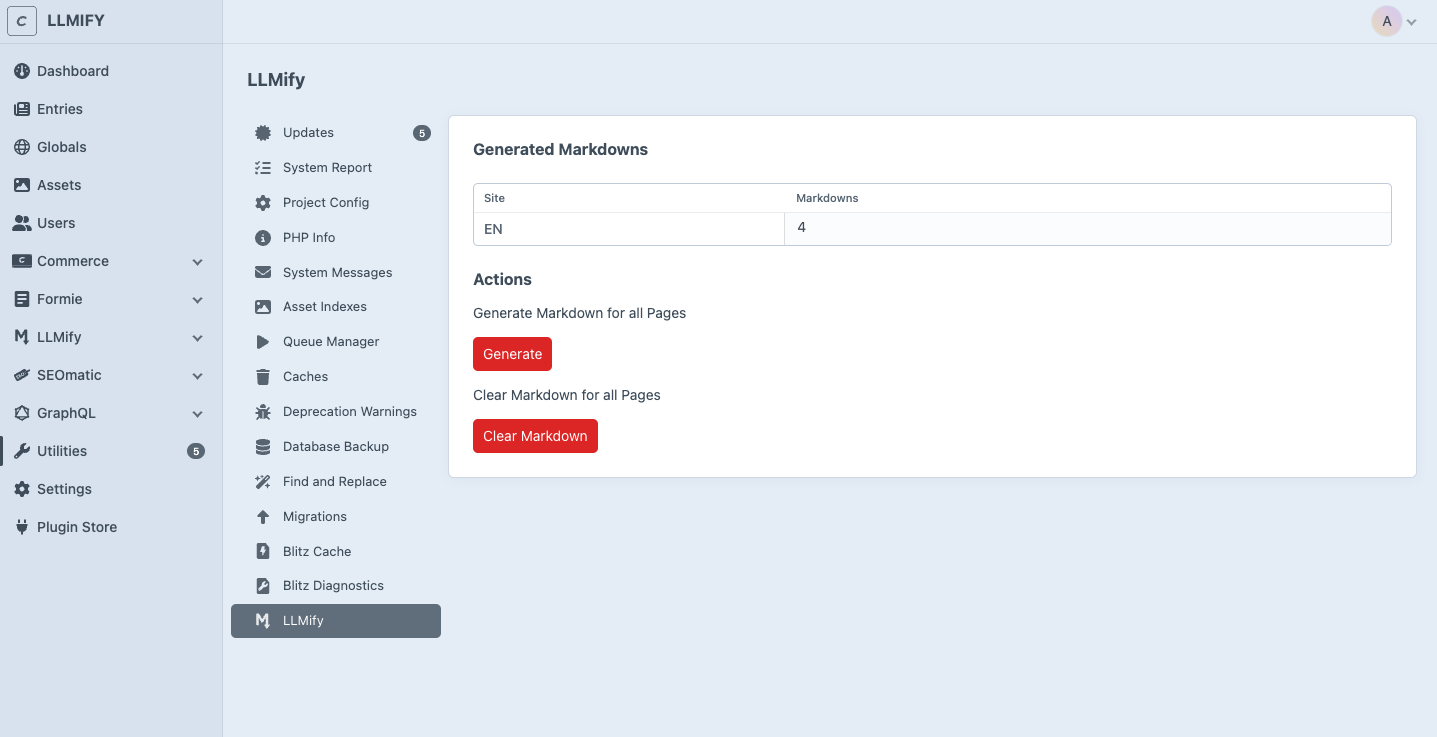The height and width of the screenshot is (737, 1437).
Task: Click the System Messages envelope icon
Action: 262,272
